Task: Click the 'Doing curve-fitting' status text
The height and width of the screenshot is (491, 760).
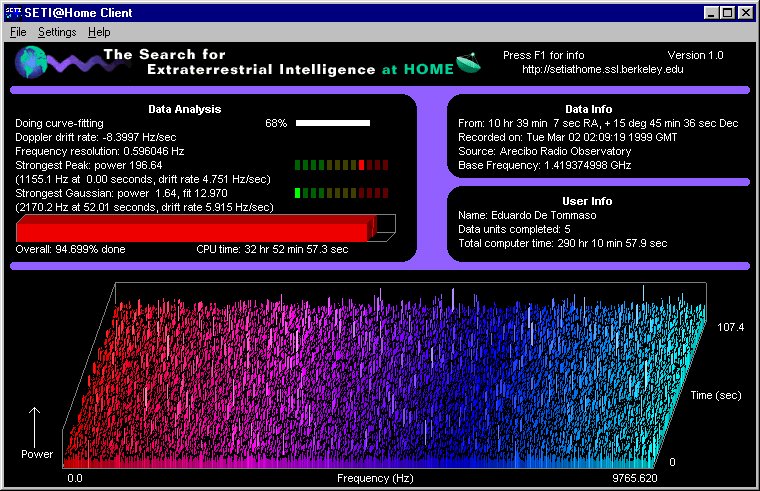Action: coord(59,124)
